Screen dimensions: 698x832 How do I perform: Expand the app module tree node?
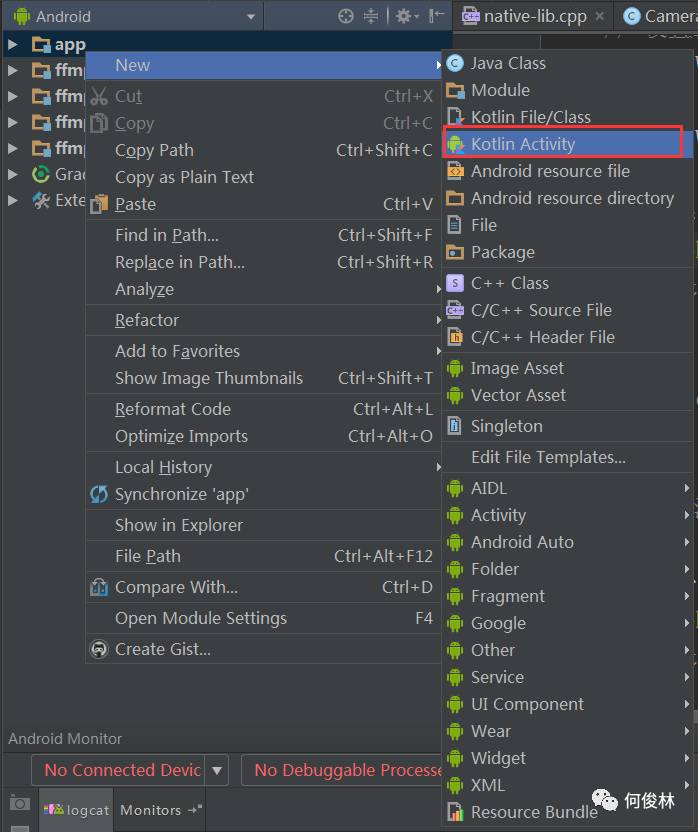pos(13,45)
